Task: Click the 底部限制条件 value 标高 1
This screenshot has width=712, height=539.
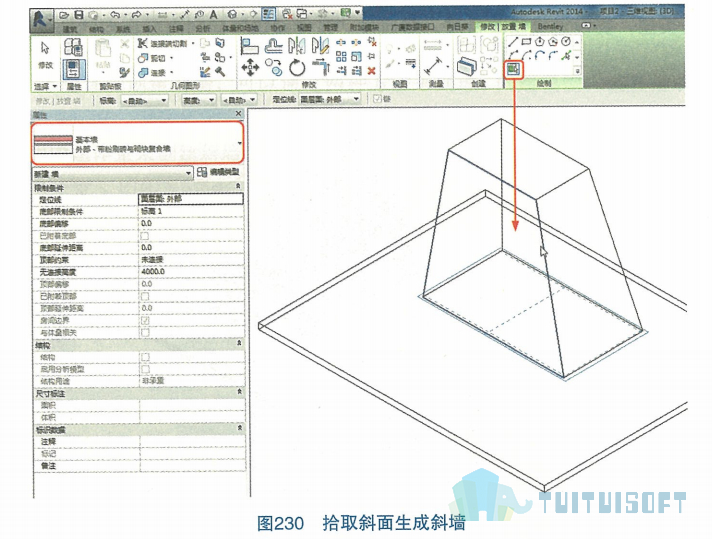Action: click(191, 211)
